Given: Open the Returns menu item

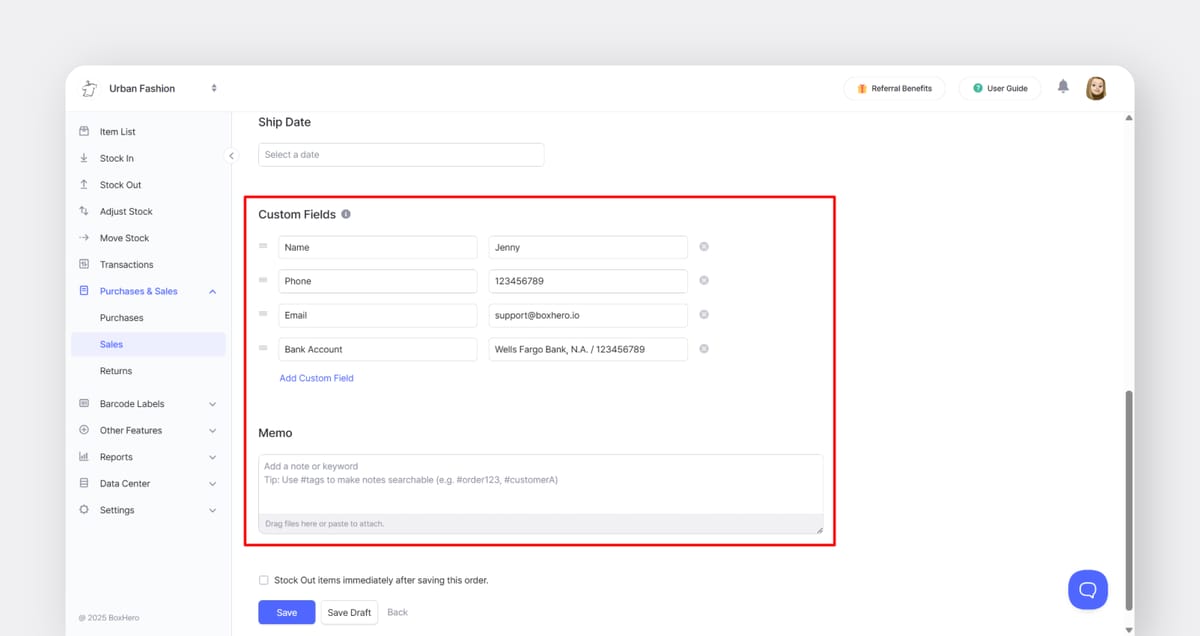Looking at the screenshot, I should click(x=115, y=370).
